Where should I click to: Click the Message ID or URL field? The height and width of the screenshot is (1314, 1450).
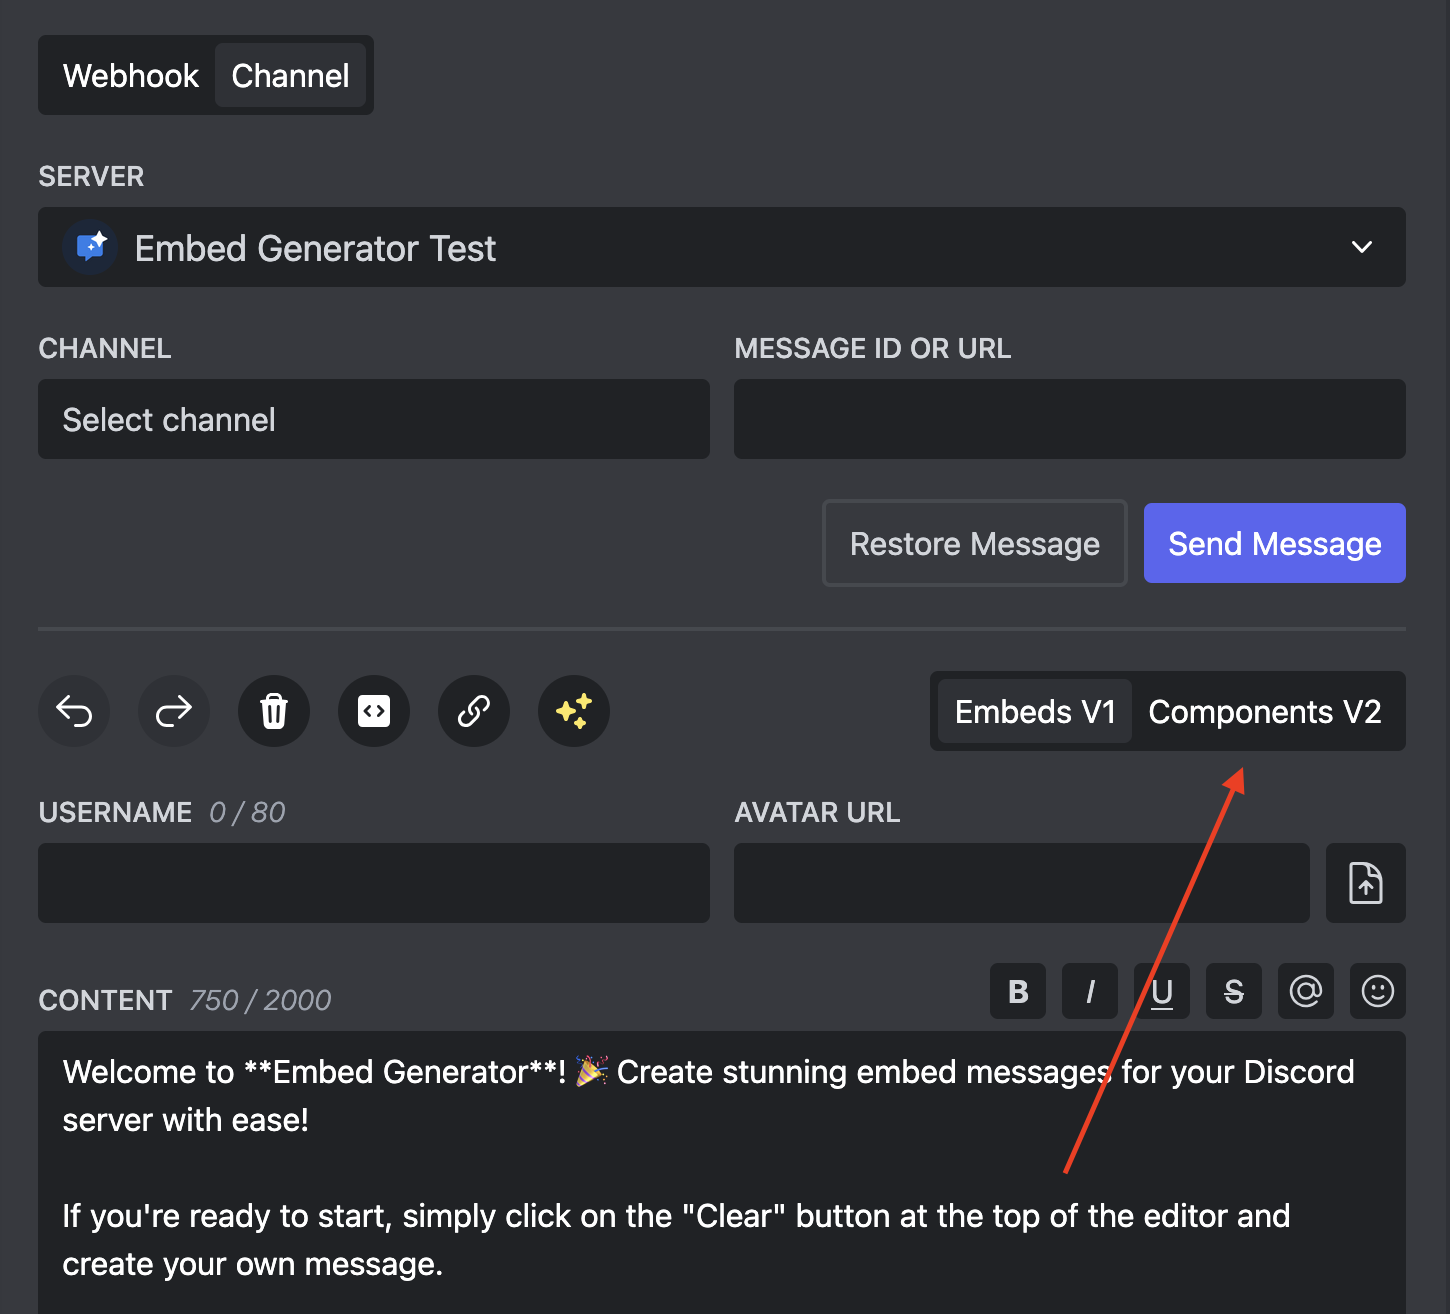click(x=1069, y=419)
